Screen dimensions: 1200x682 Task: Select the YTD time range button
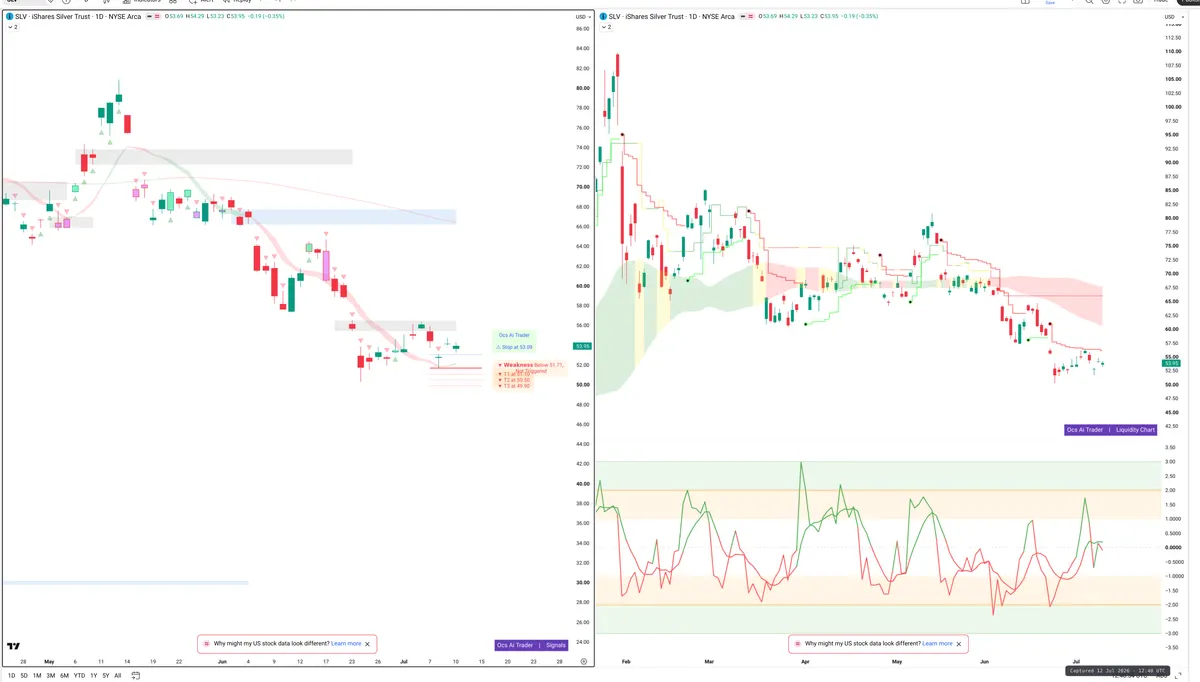tap(79, 676)
